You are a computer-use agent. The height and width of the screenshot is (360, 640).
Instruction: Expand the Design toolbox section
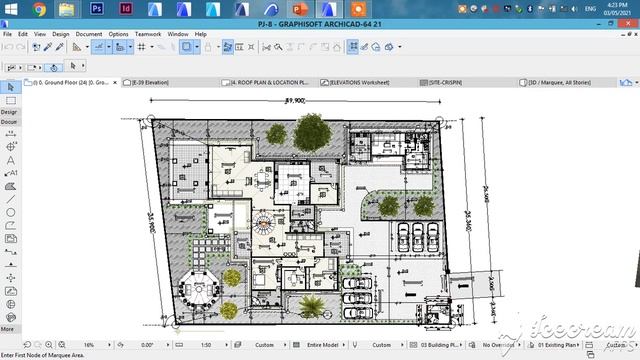(x=9, y=112)
